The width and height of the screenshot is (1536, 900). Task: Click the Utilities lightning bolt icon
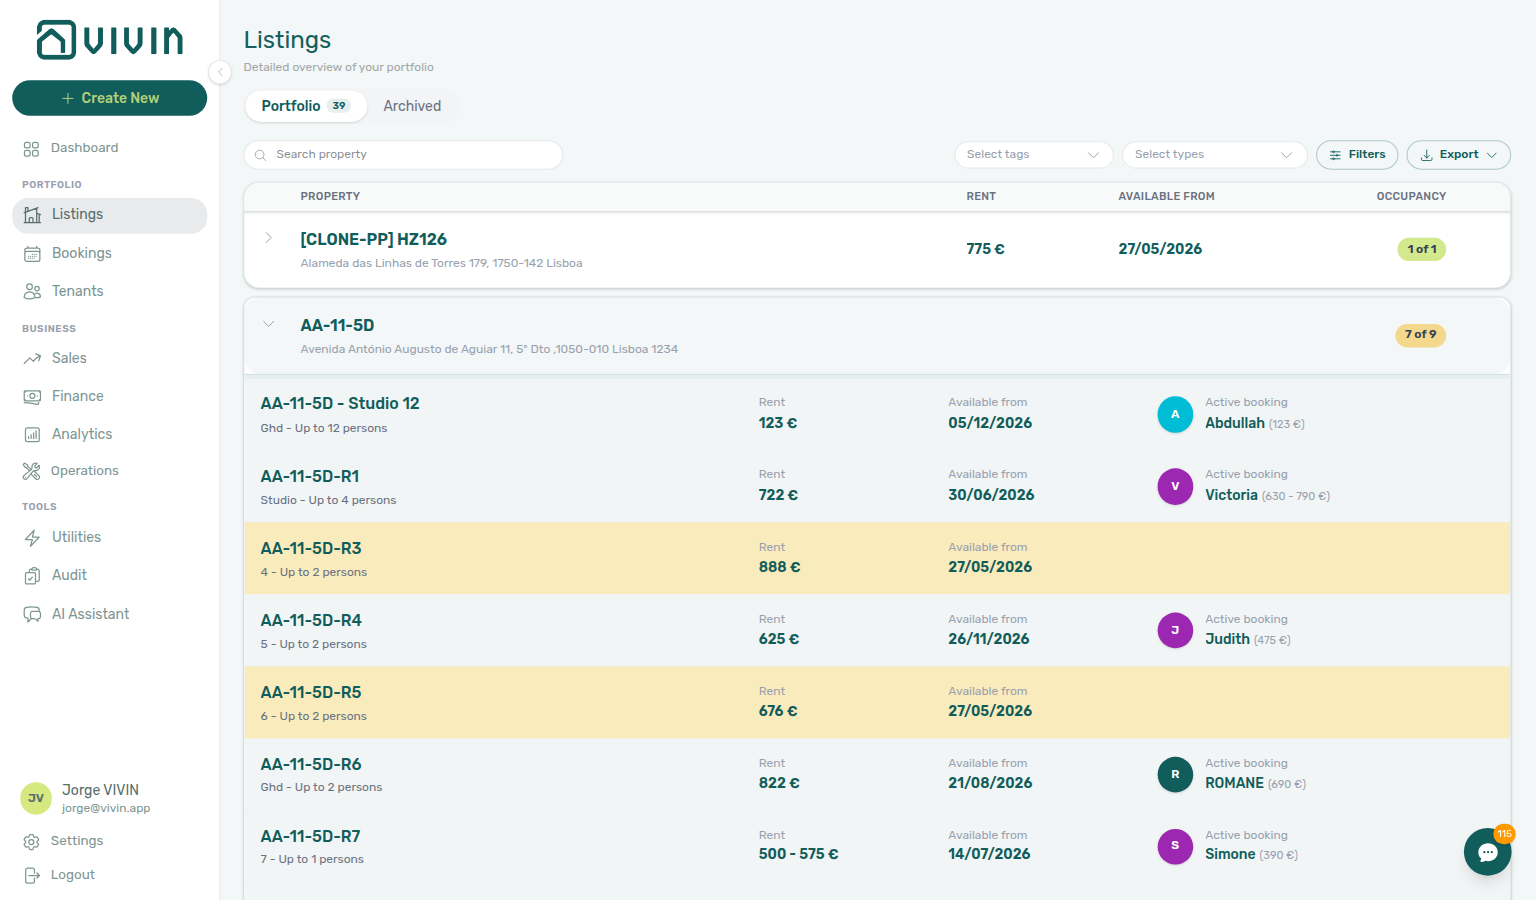click(32, 538)
